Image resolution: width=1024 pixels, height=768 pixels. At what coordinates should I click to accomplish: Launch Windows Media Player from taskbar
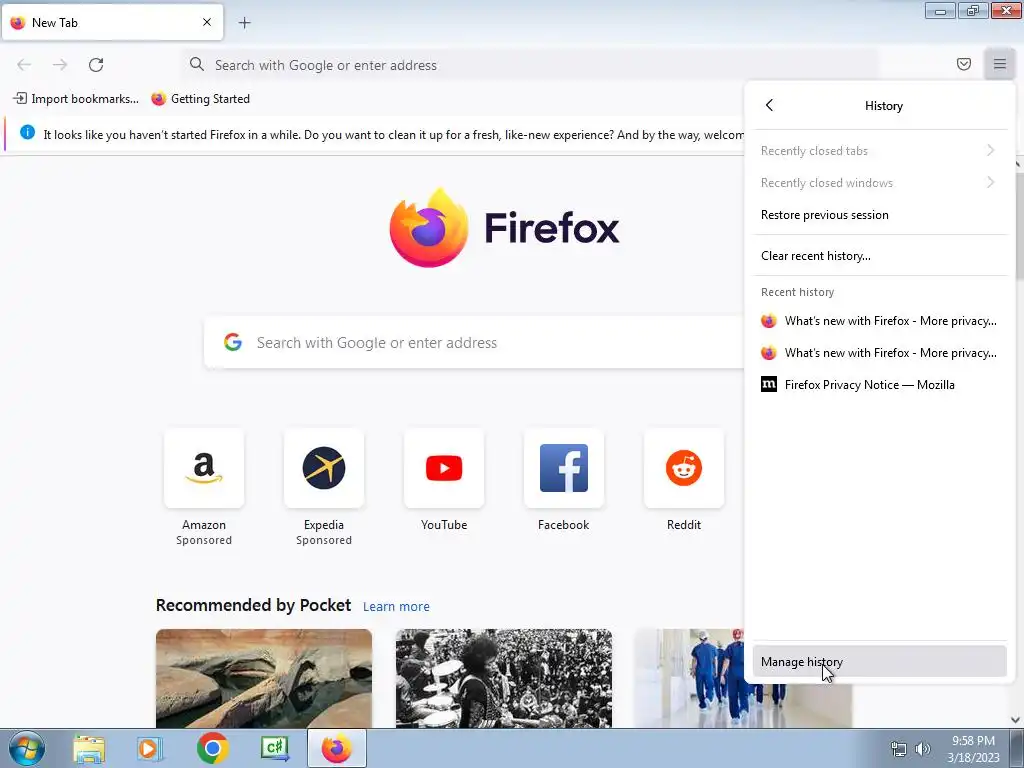click(150, 749)
